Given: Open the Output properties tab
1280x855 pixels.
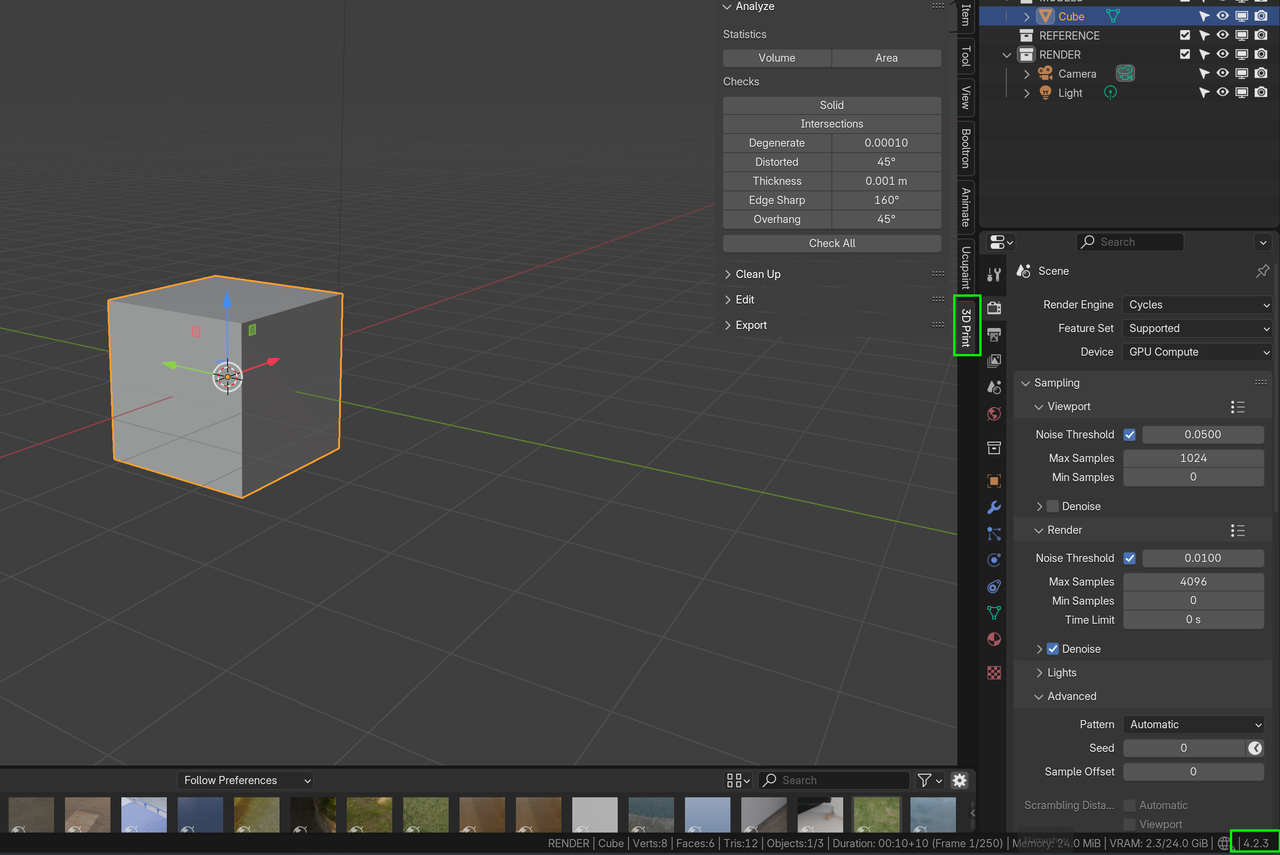Looking at the screenshot, I should click(994, 334).
